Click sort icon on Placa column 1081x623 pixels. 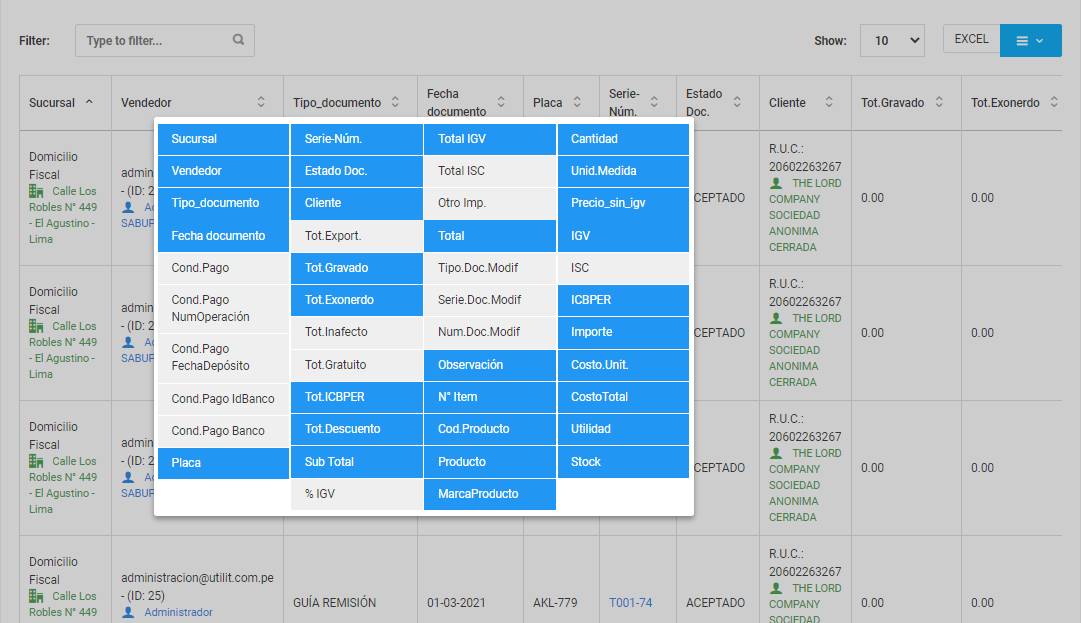tap(577, 102)
